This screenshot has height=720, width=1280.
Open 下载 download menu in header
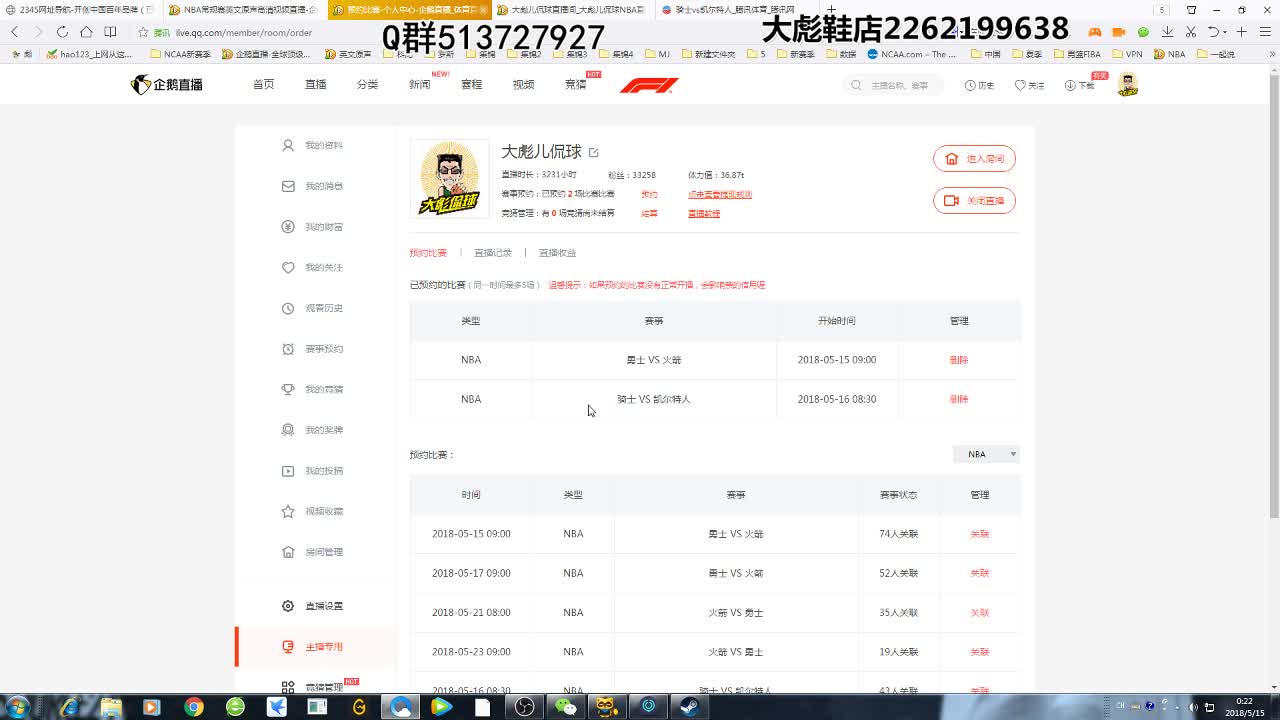point(1079,86)
